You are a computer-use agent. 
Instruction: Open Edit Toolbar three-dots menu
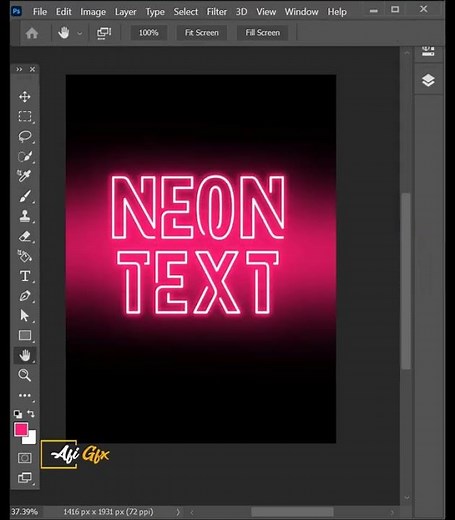[x=25, y=395]
